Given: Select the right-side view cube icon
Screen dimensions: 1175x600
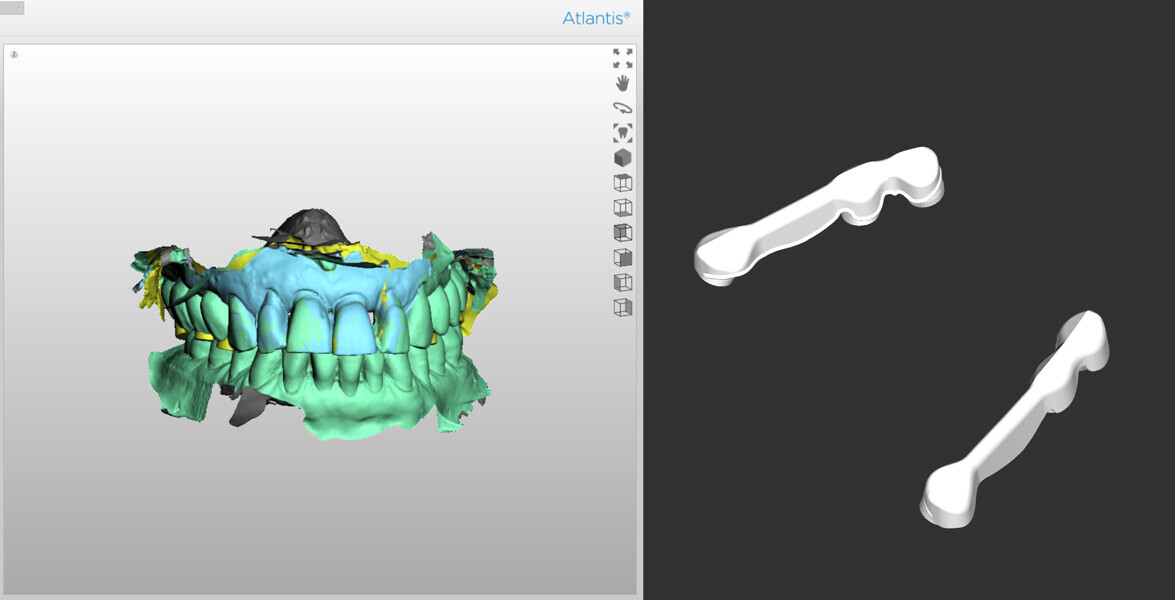Looking at the screenshot, I should 621,258.
